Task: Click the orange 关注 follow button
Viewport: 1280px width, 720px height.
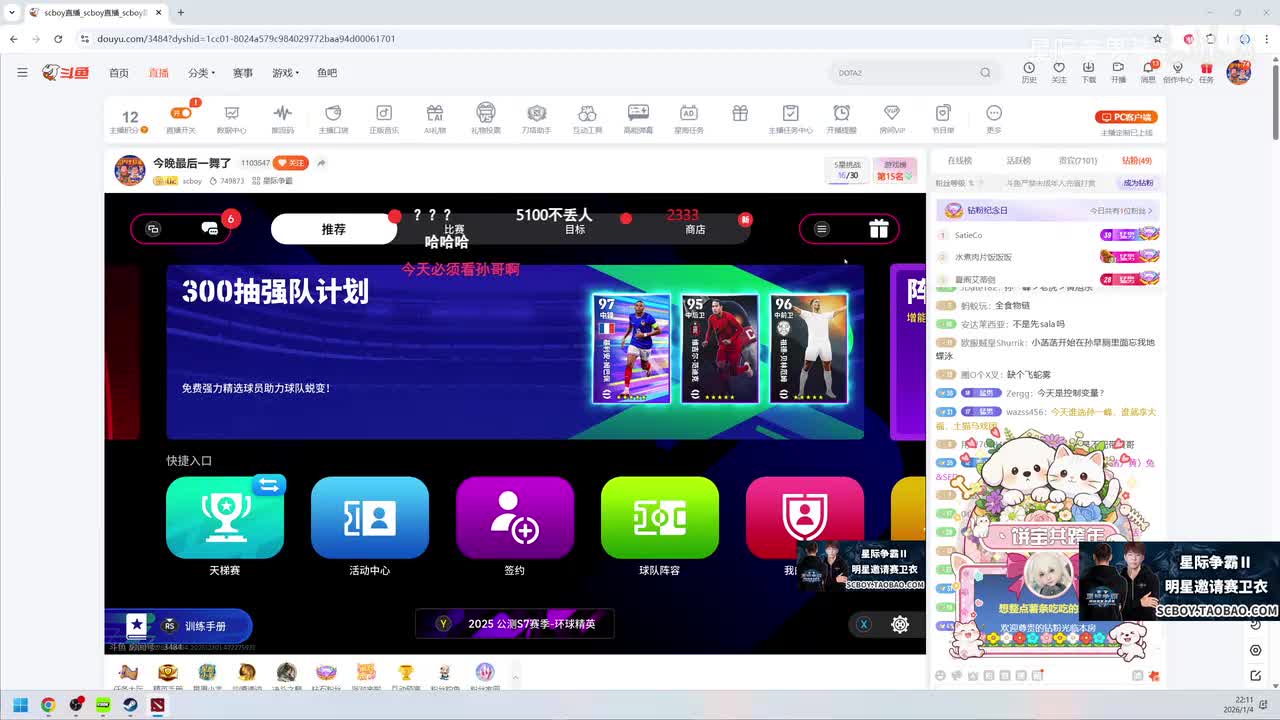Action: pyautogui.click(x=291, y=163)
